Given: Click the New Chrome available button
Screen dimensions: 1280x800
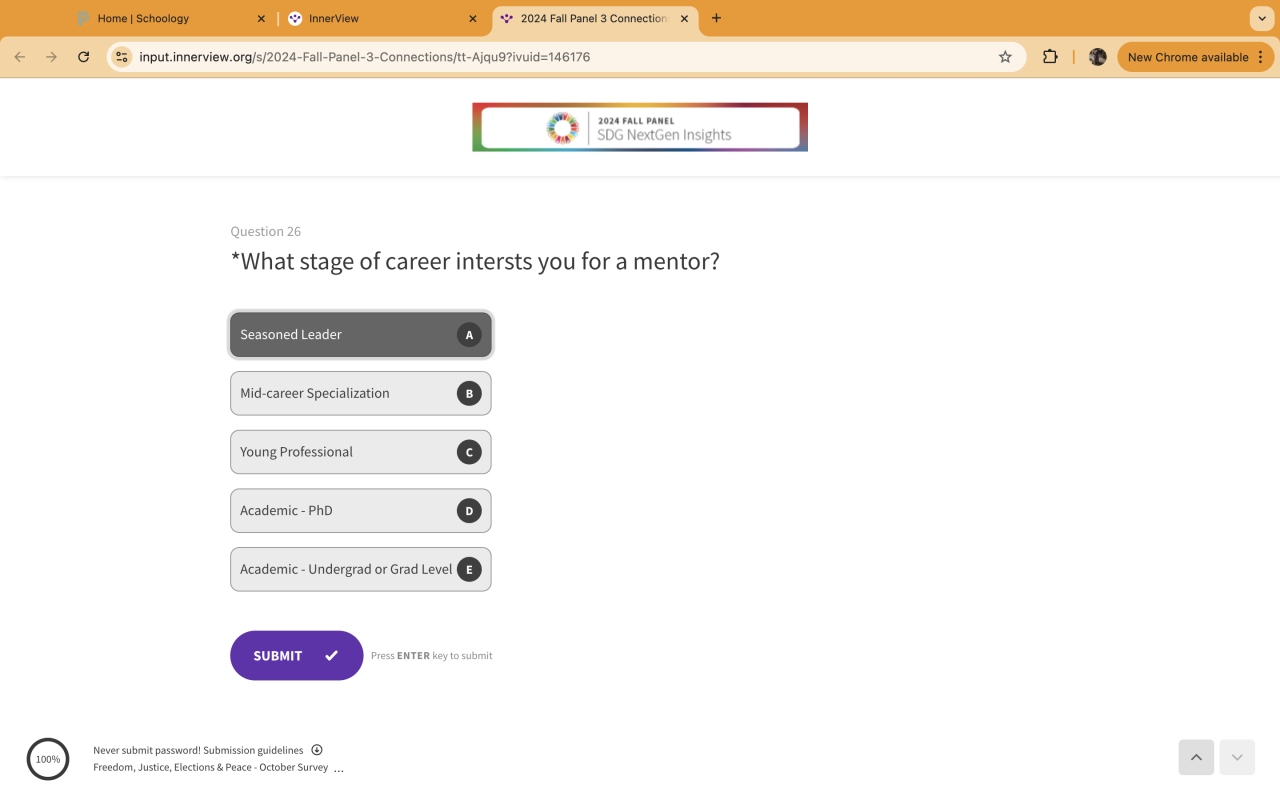Looking at the screenshot, I should click(x=1188, y=57).
